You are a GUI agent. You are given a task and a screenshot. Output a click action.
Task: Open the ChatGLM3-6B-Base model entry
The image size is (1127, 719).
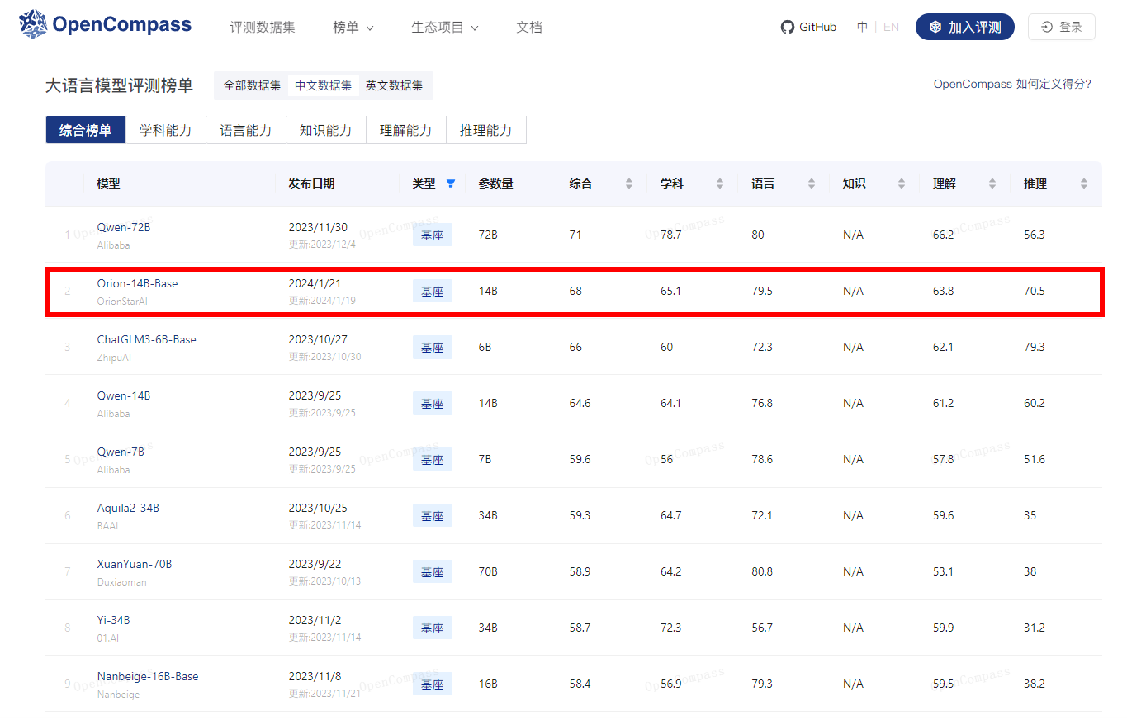(x=147, y=339)
